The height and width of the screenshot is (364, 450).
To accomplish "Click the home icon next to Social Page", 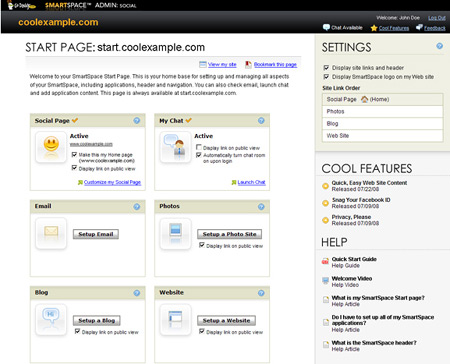I will click(365, 99).
